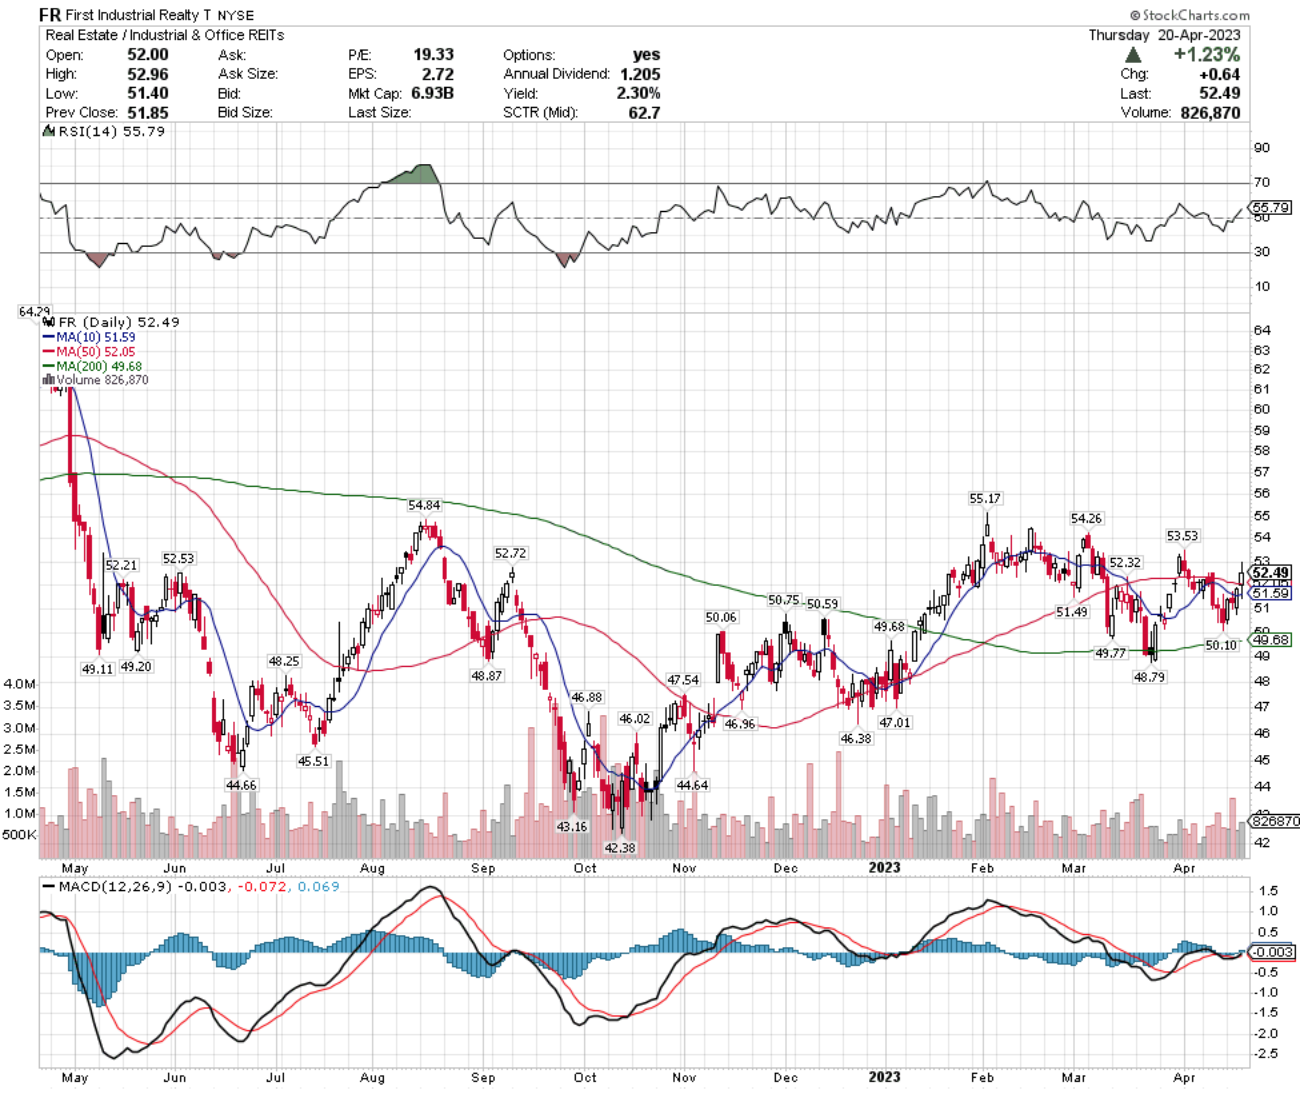Click the +1.23% change percentage
The width and height of the screenshot is (1306, 1096).
pos(1206,56)
